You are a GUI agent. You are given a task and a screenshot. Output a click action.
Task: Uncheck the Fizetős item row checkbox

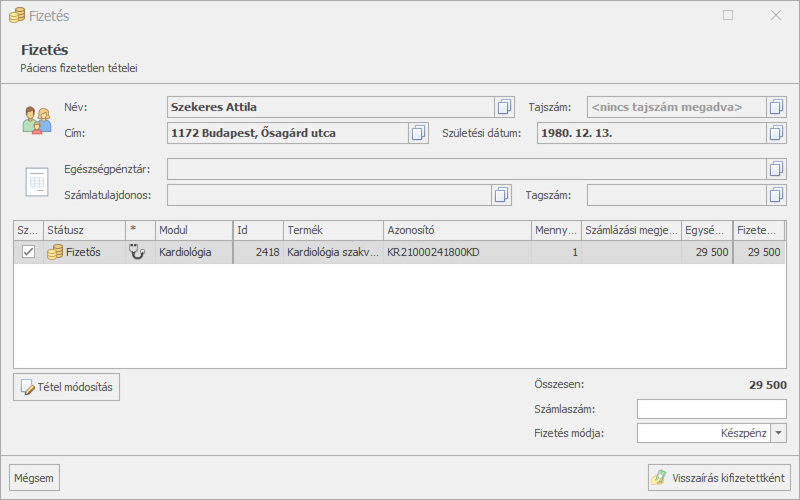coord(28,253)
